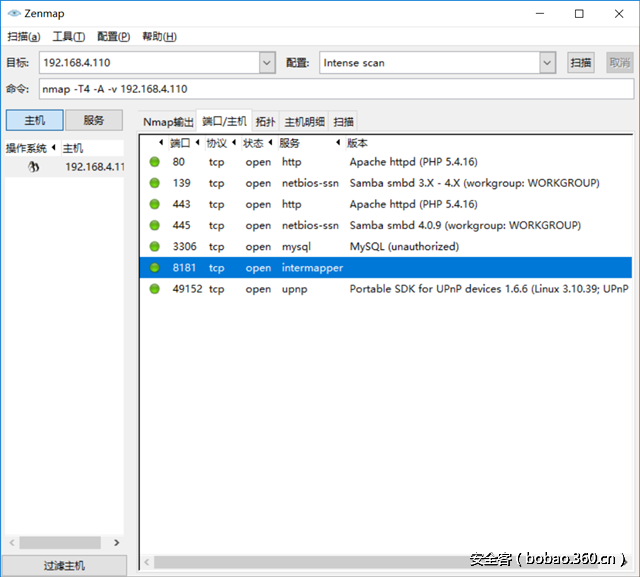Viewport: 640px width, 577px height.
Task: Click 'Apache httpd (PHP 5.4.16)' on port 80 row
Action: pyautogui.click(x=413, y=162)
